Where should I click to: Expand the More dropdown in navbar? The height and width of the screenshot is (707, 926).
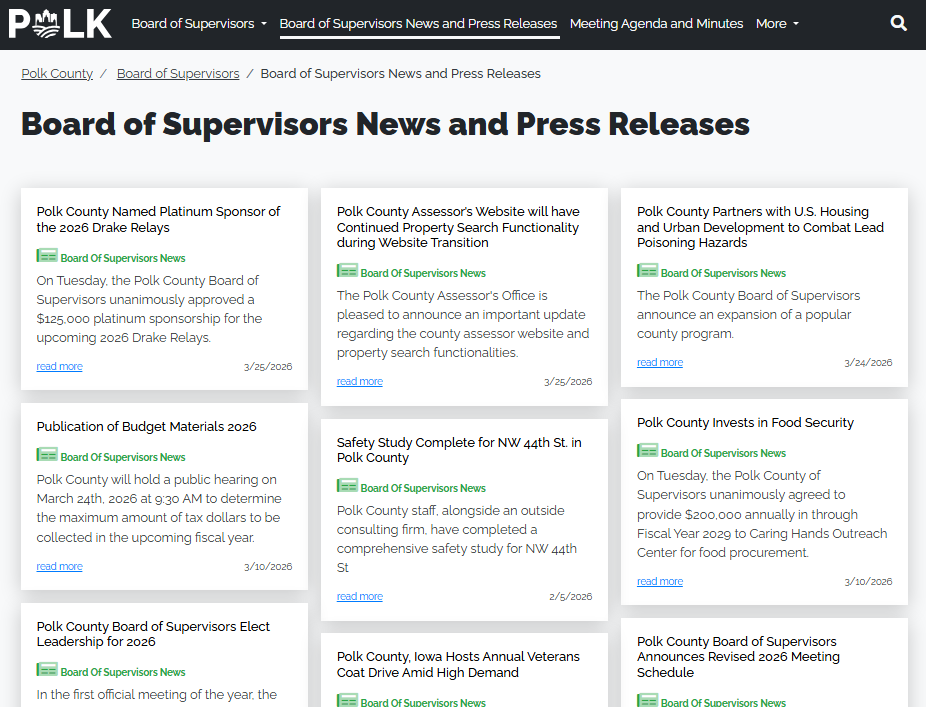(x=777, y=23)
